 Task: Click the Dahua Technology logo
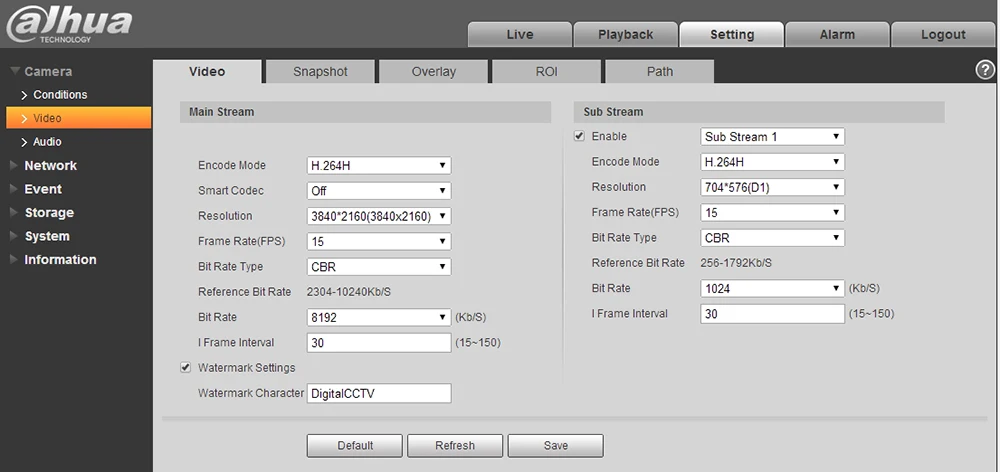pos(69,25)
